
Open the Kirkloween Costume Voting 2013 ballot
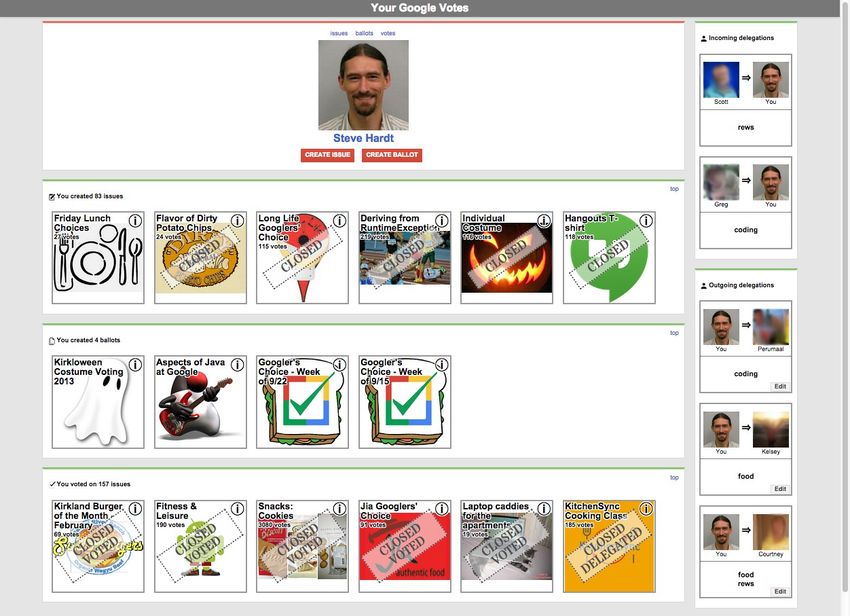coord(98,402)
